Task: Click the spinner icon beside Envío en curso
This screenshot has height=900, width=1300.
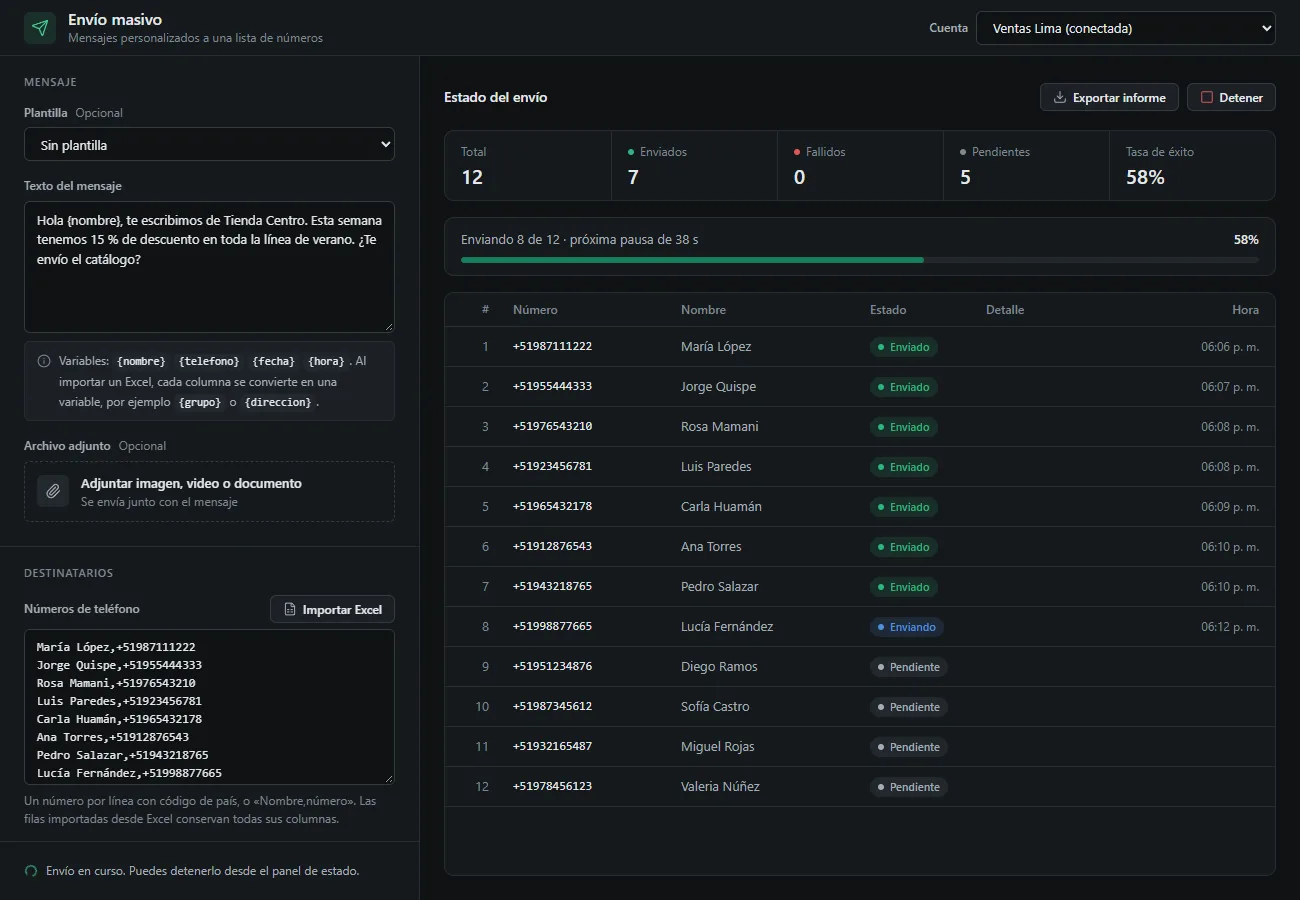Action: [x=31, y=871]
